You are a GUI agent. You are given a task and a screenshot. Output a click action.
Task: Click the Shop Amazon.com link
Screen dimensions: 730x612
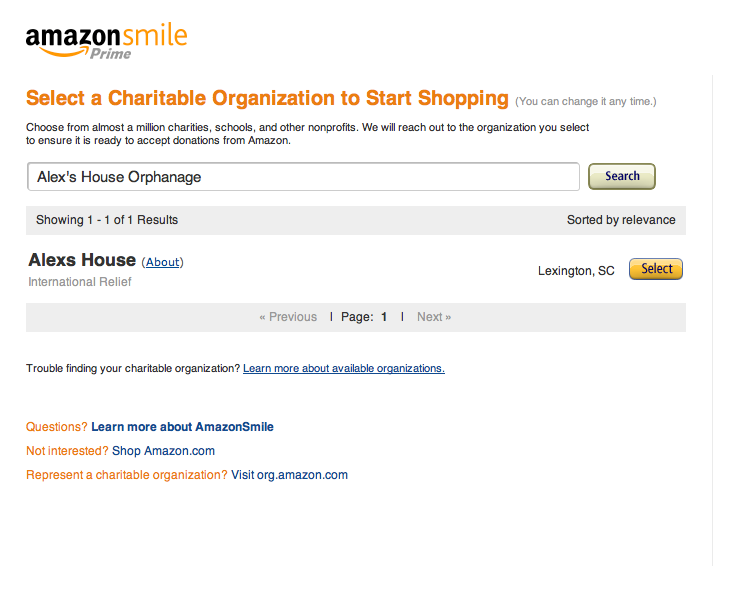163,451
